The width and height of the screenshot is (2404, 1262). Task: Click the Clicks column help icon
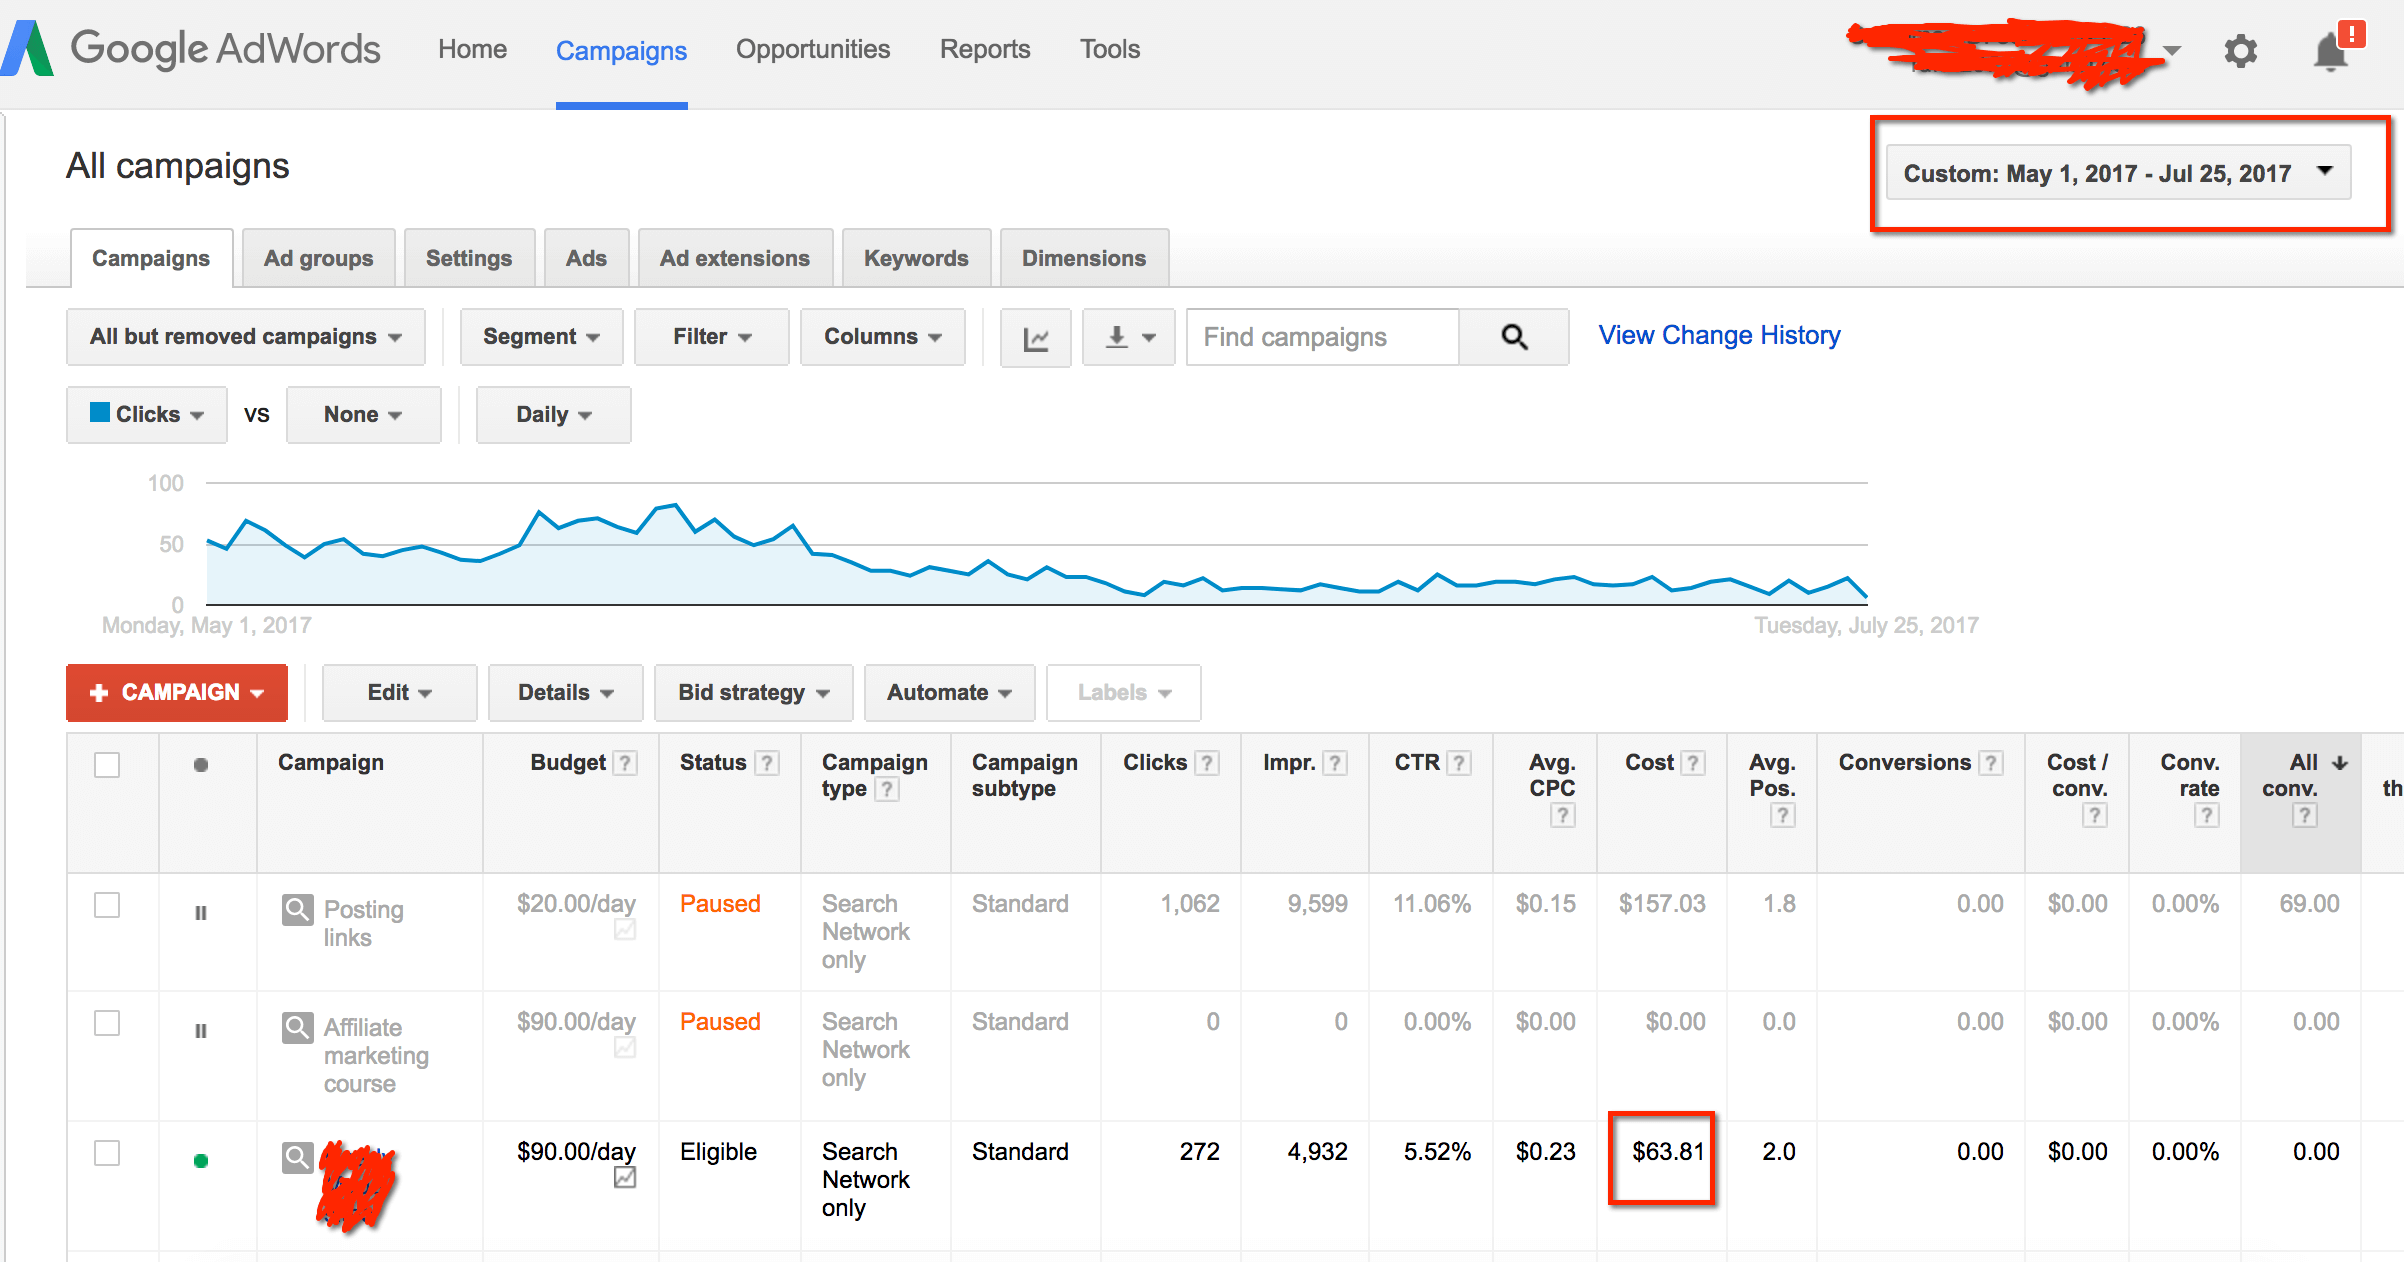coord(1207,763)
